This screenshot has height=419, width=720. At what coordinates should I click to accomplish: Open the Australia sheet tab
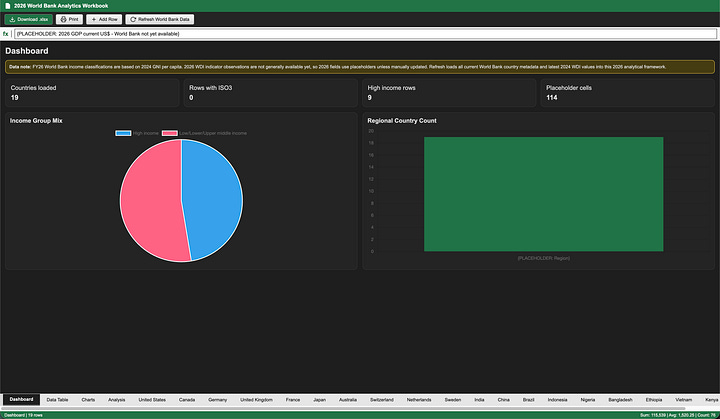(x=348, y=400)
